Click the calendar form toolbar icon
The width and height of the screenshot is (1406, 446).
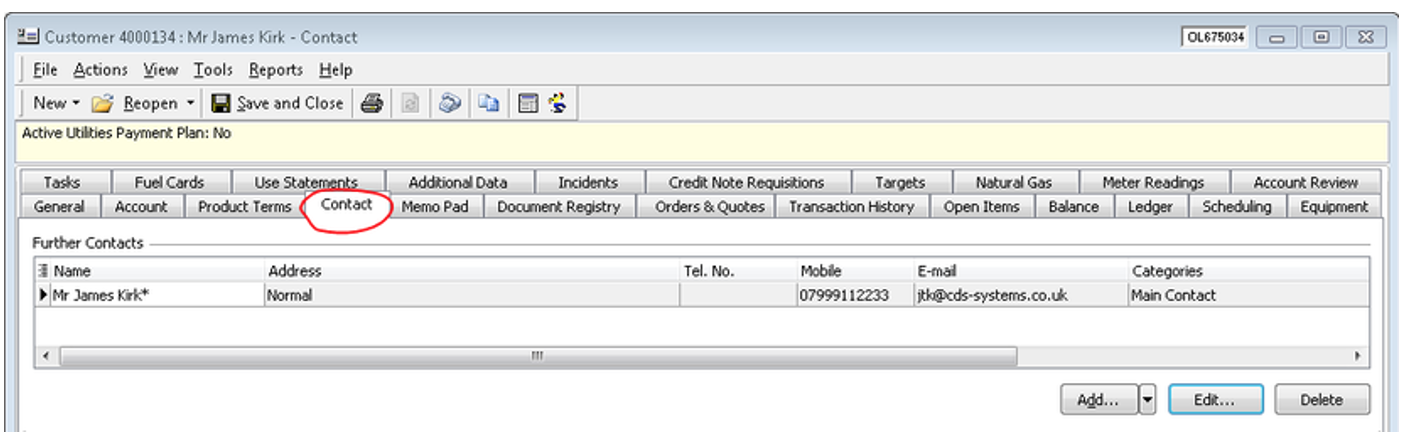click(x=528, y=103)
